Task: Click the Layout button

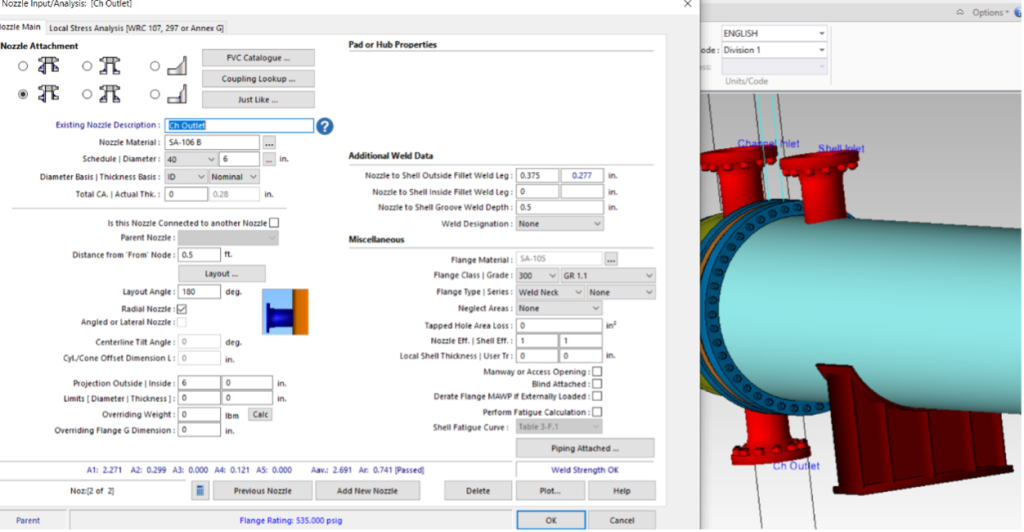Action: 221,274
